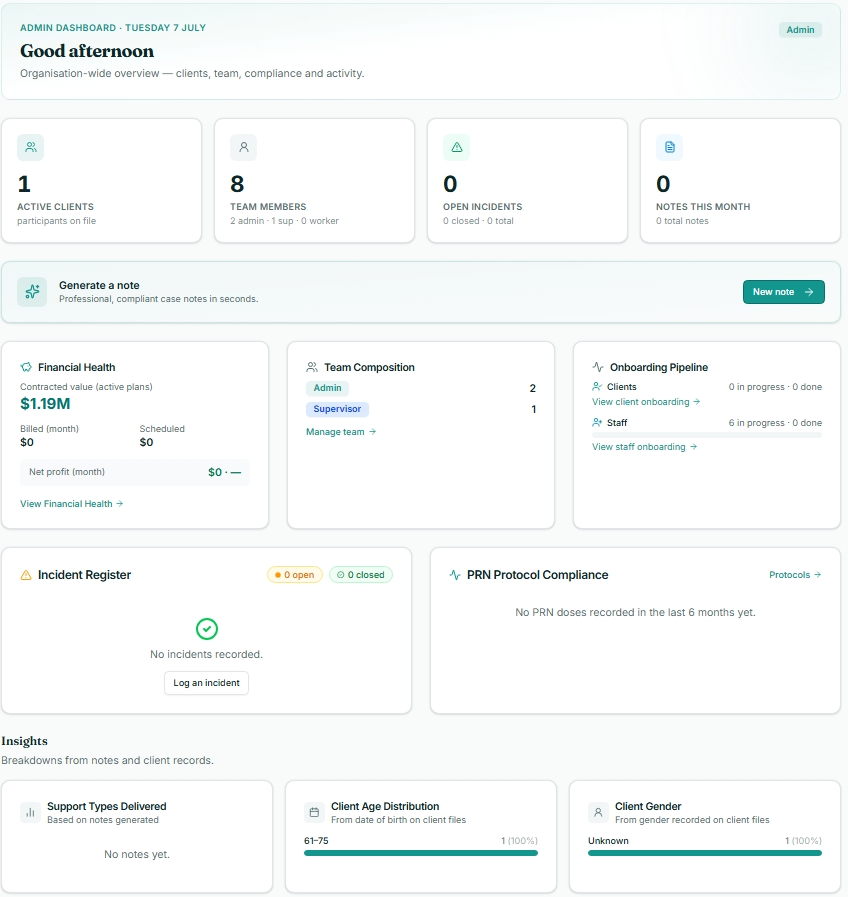The height and width of the screenshot is (897, 848).
Task: Click the Active Clients people icon
Action: point(31,147)
